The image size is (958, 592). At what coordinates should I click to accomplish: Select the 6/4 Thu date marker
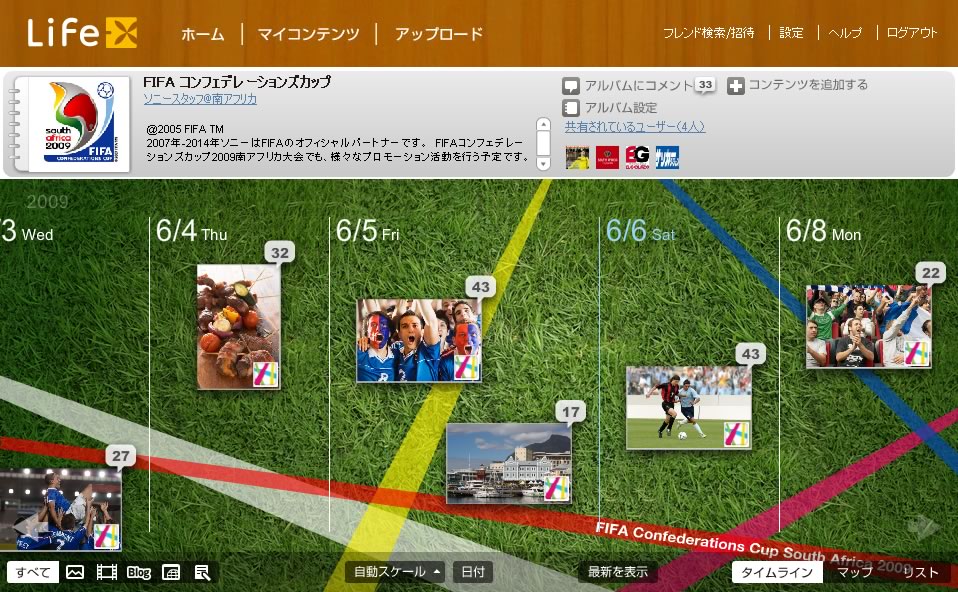pyautogui.click(x=191, y=232)
